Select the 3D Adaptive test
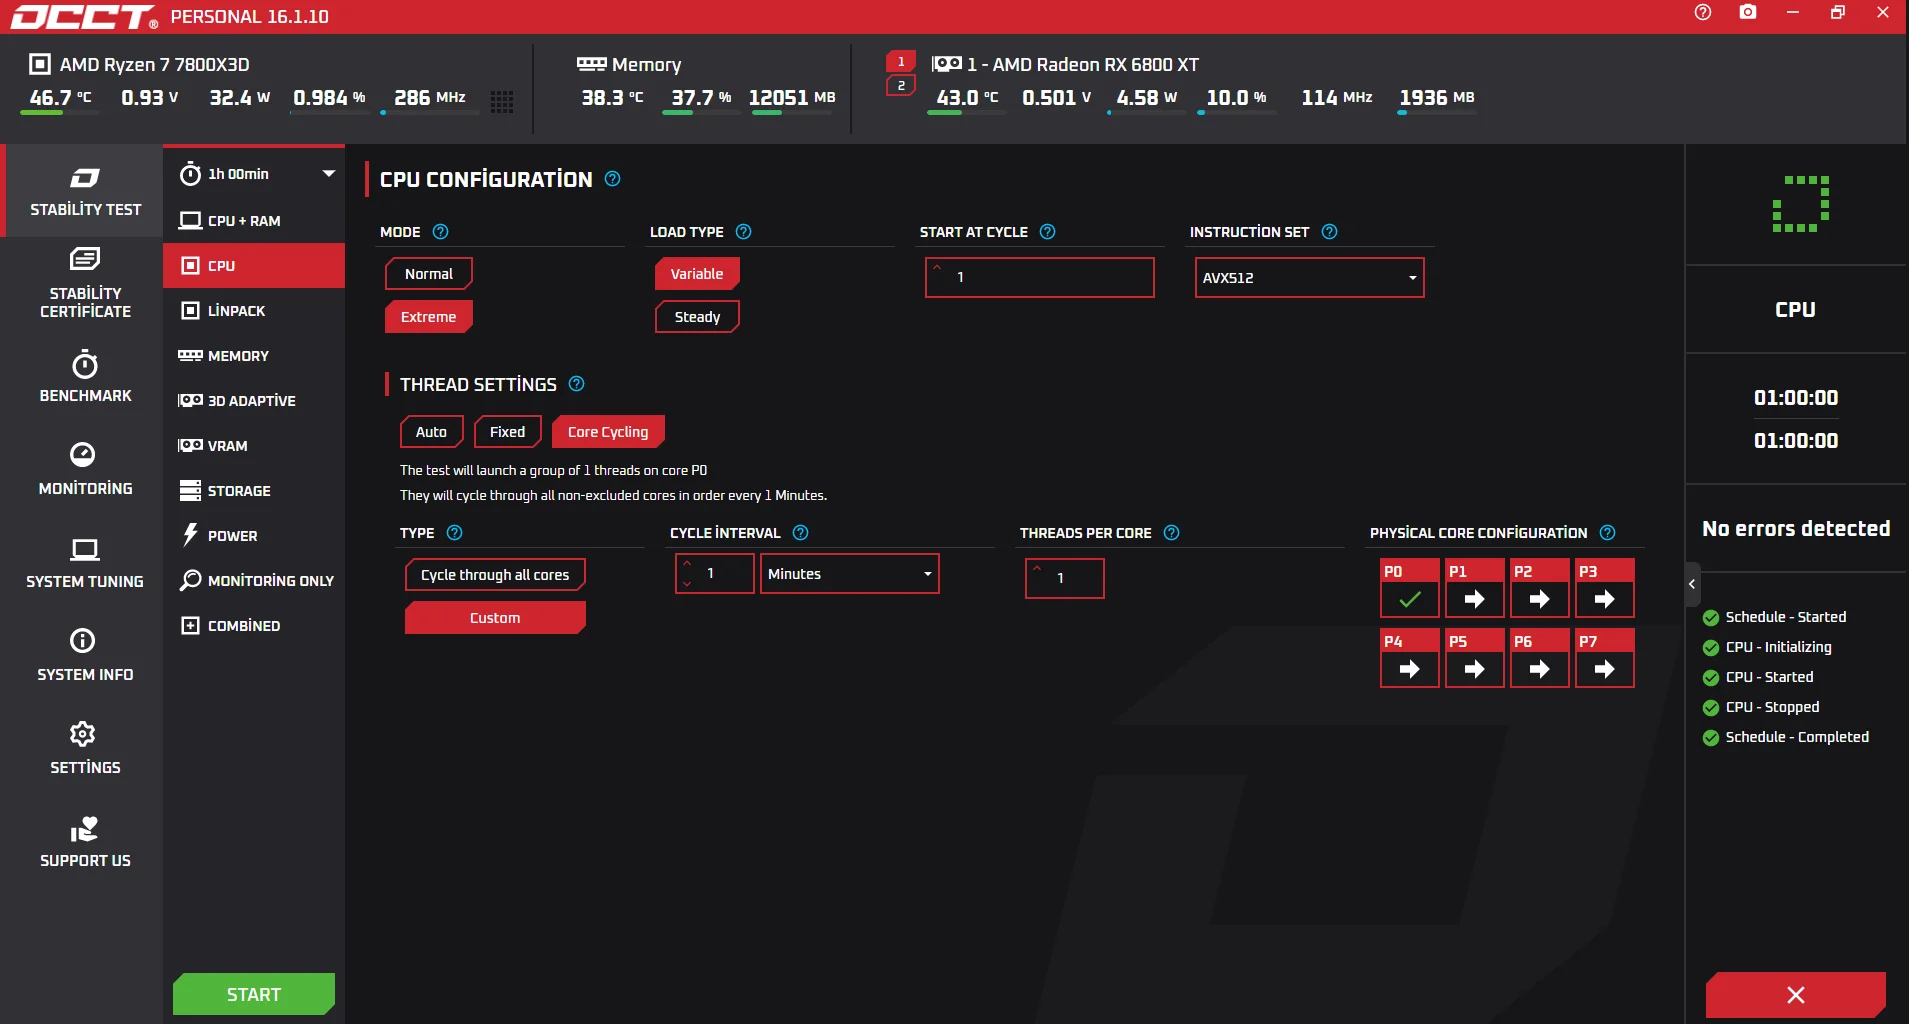Screen dimensions: 1909x1024 click(254, 401)
